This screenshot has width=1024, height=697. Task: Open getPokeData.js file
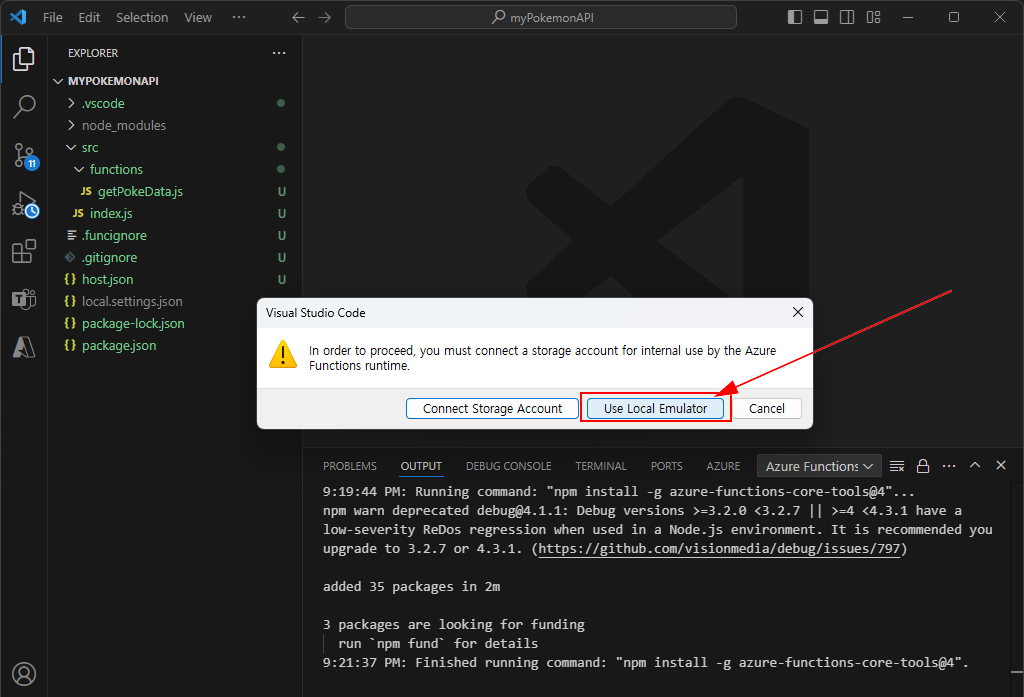pos(176,191)
